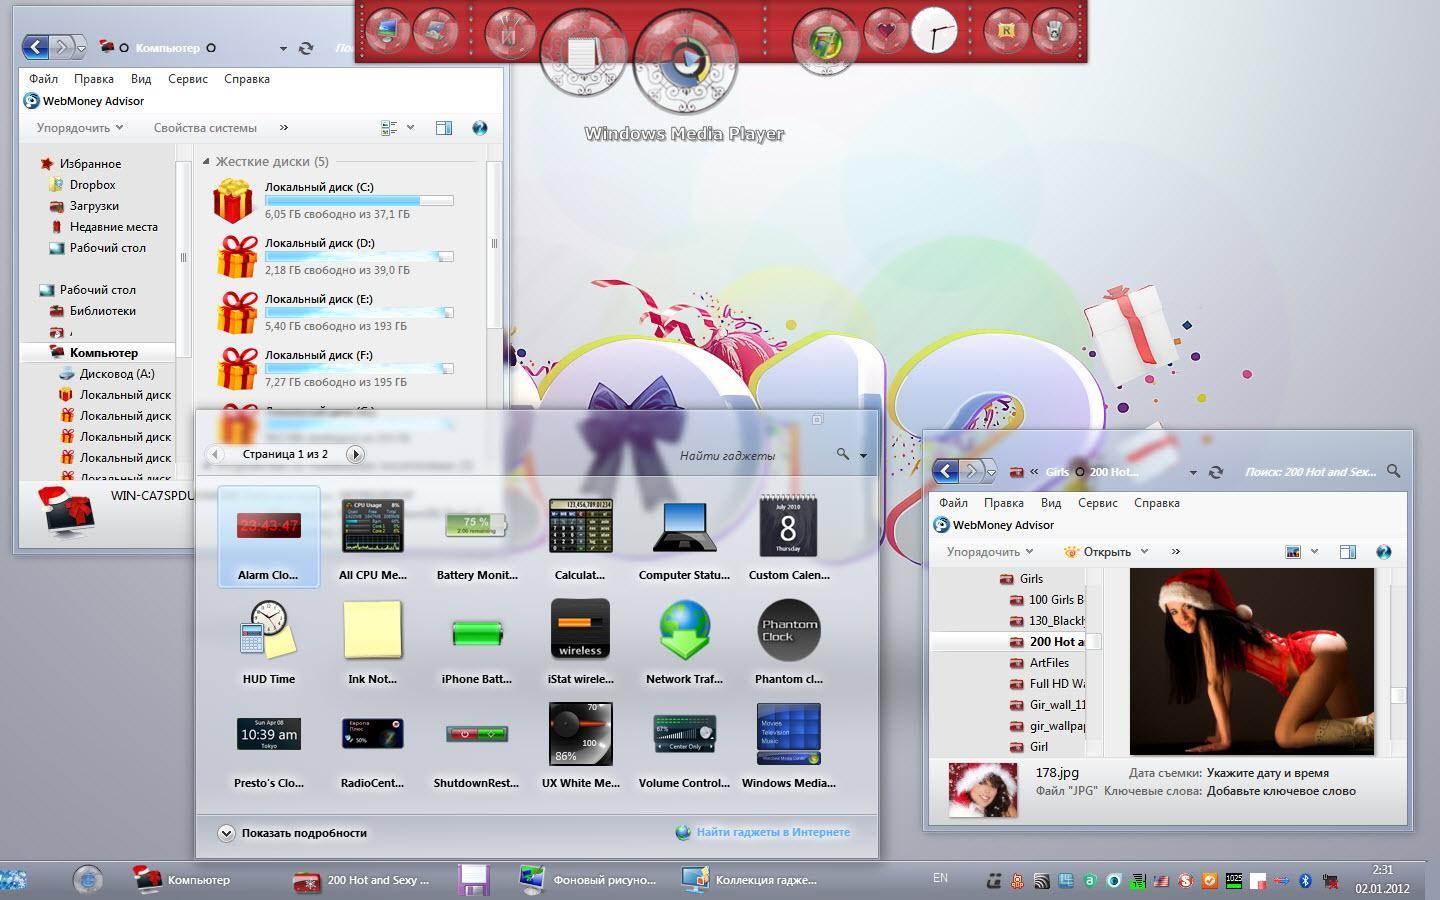Open the Правка menu in Computer window

pos(94,79)
